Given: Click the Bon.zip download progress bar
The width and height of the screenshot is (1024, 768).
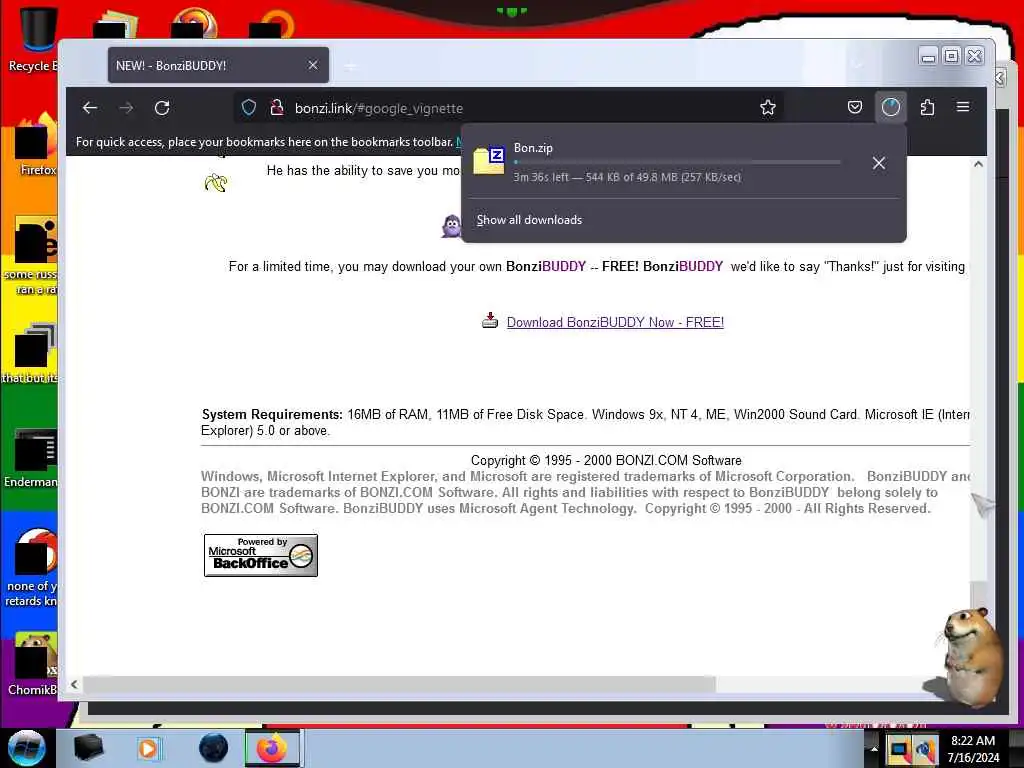Looking at the screenshot, I should click(677, 162).
